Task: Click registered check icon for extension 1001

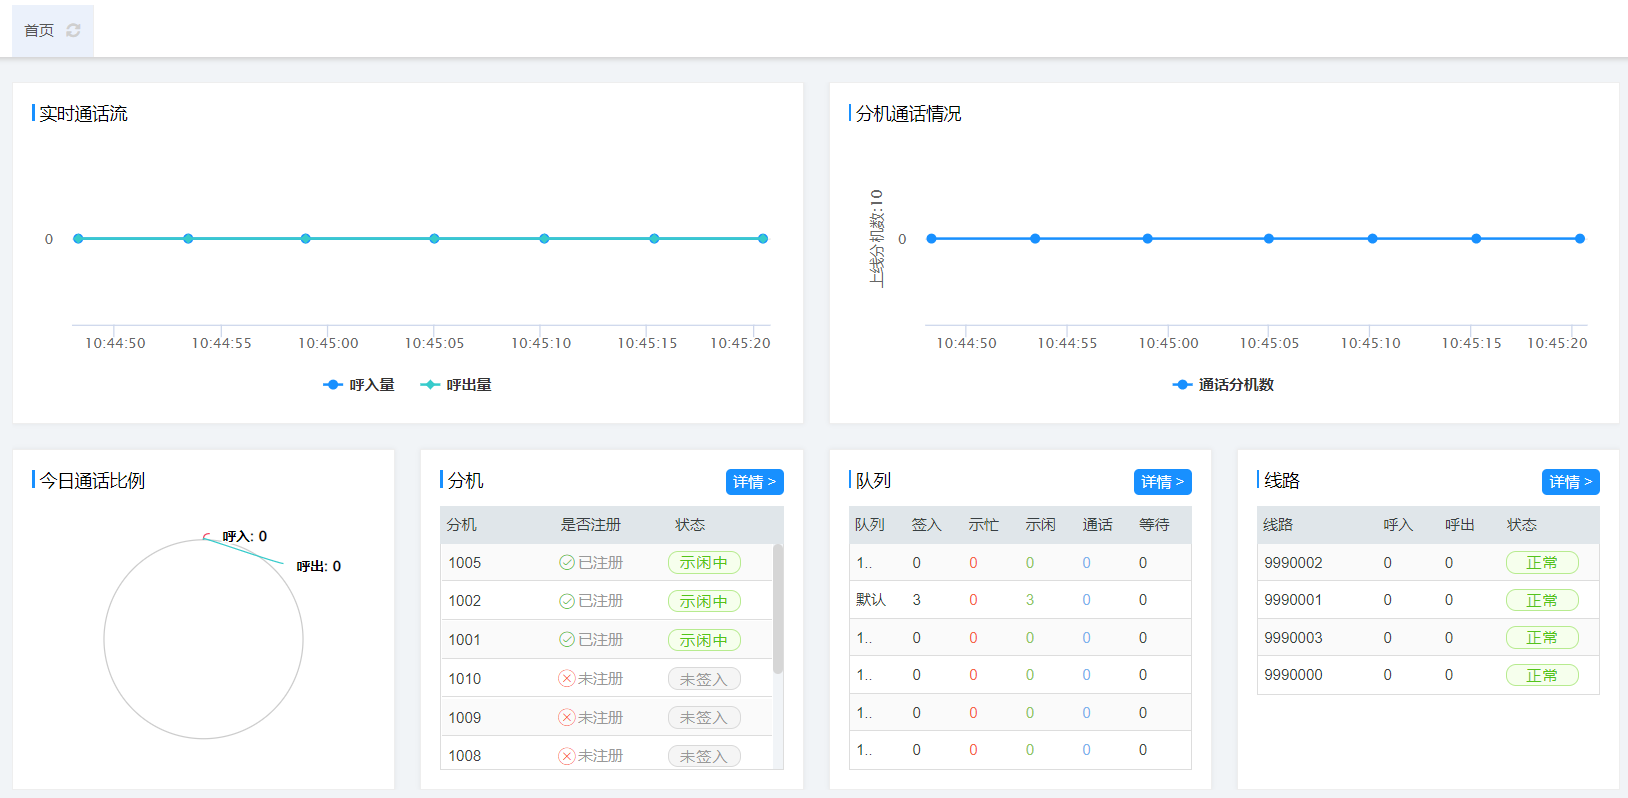Action: (567, 640)
